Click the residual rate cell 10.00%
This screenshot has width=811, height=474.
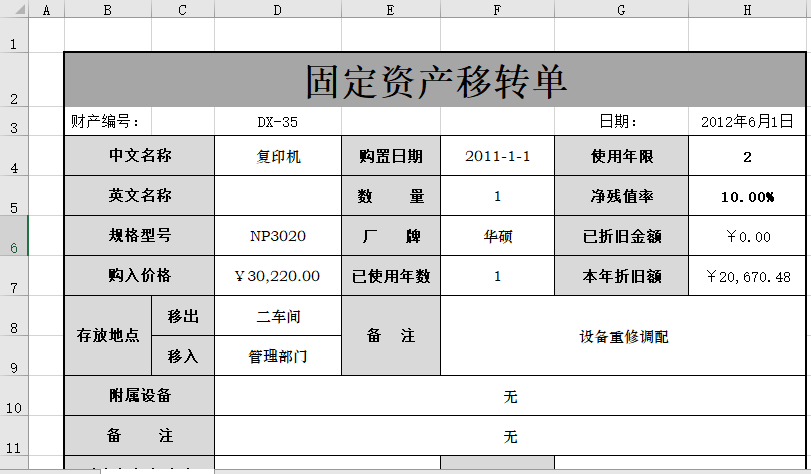[x=747, y=196]
